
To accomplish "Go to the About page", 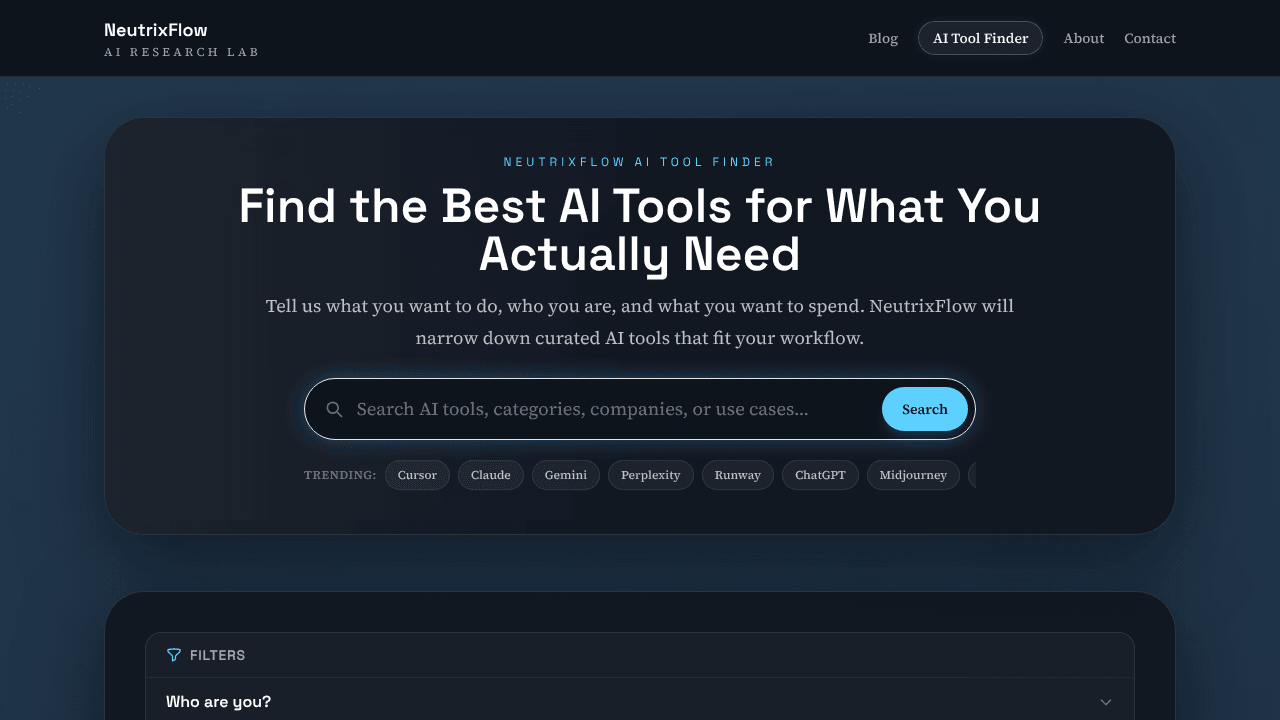I will (x=1084, y=38).
